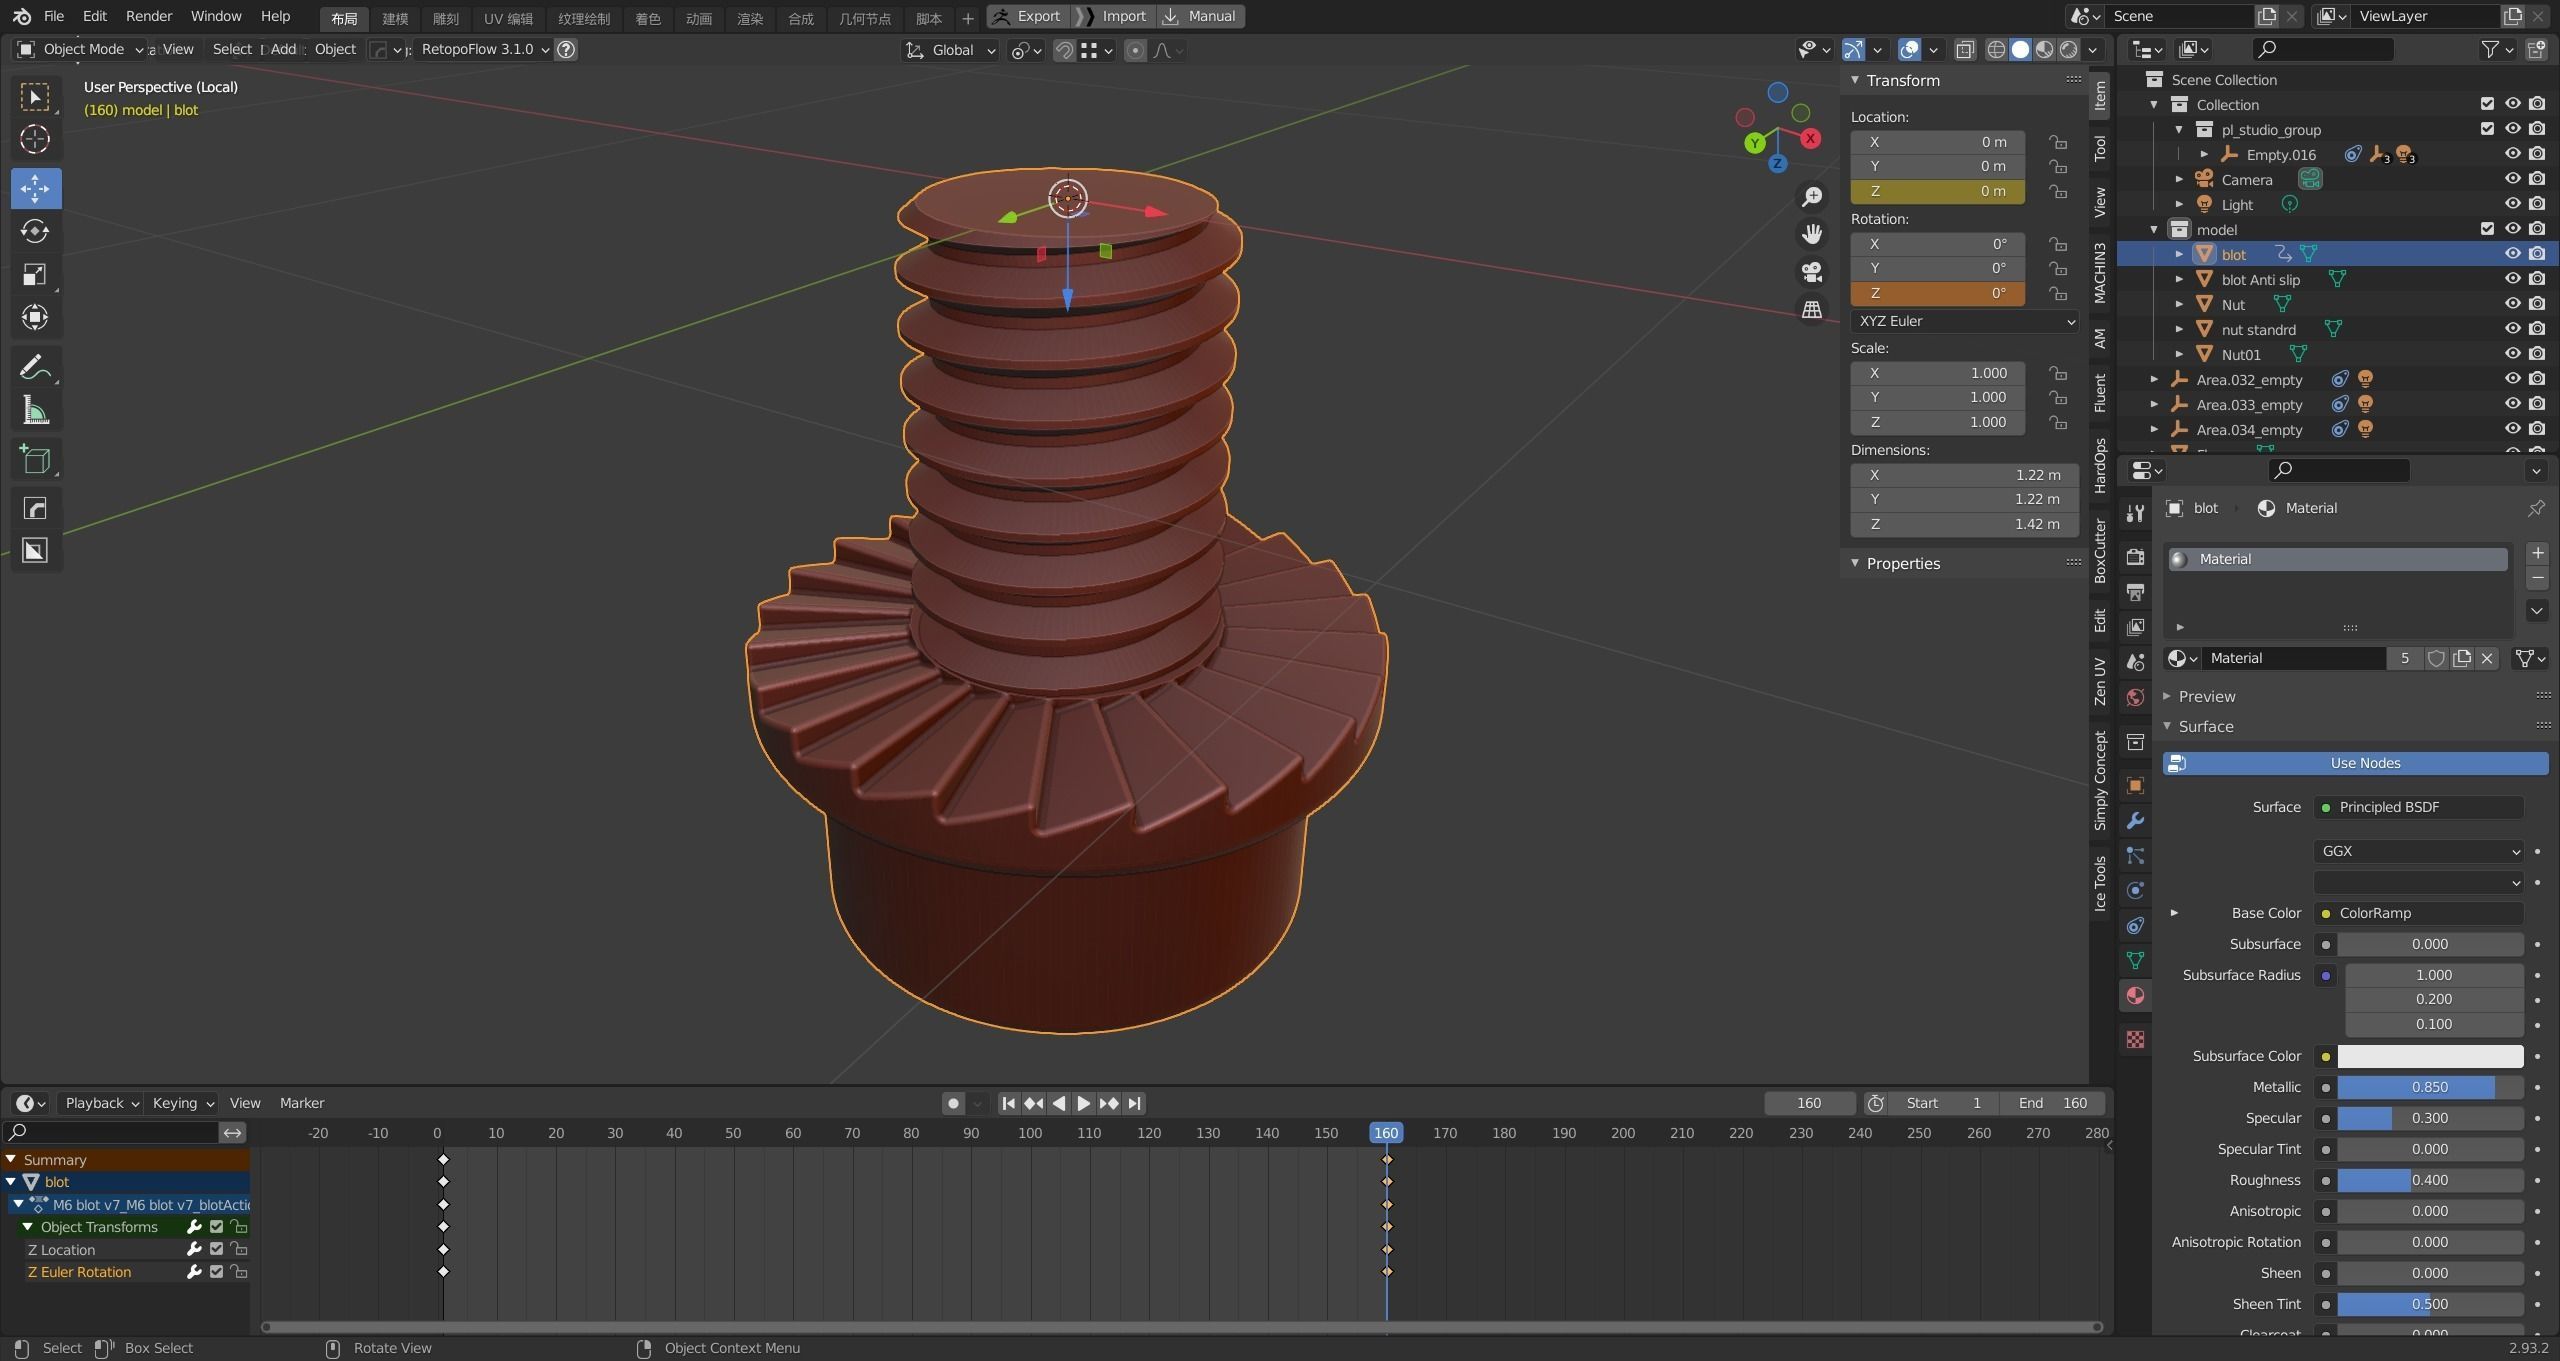
Task: Expand the blot Anti slip tree item
Action: (x=2179, y=280)
